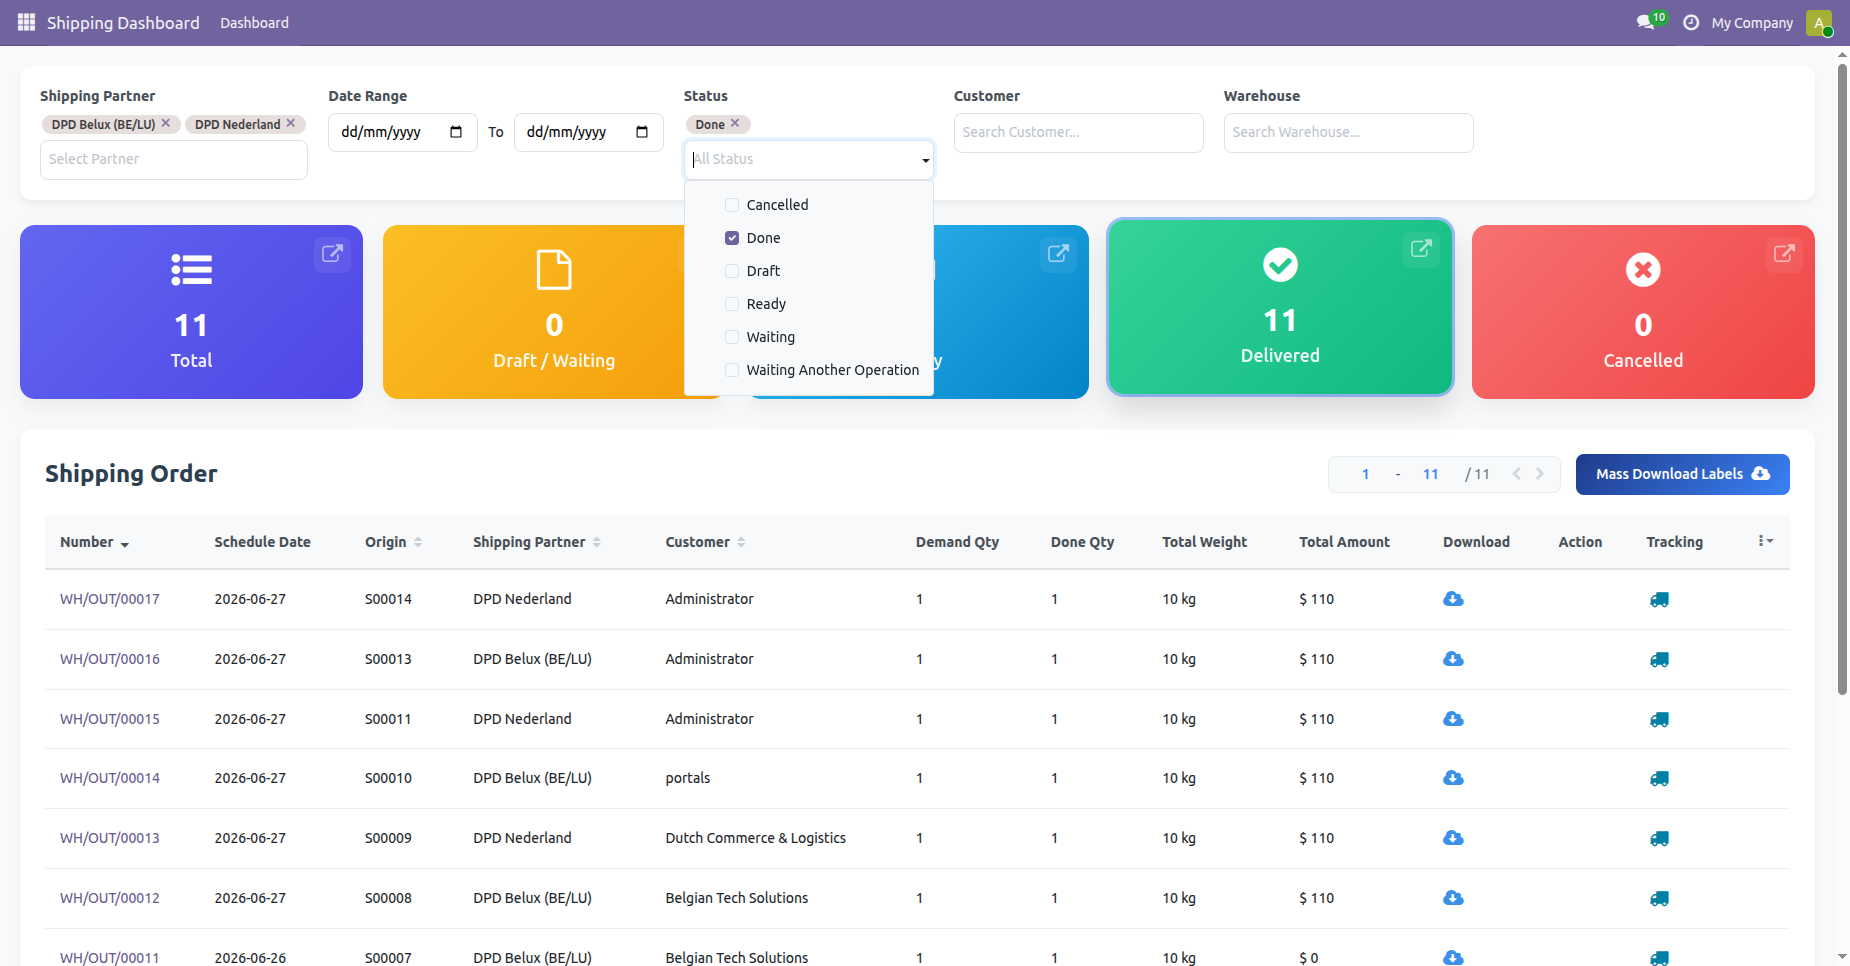The image size is (1850, 966).
Task: Uncheck the Done status checkbox
Action: click(x=732, y=238)
